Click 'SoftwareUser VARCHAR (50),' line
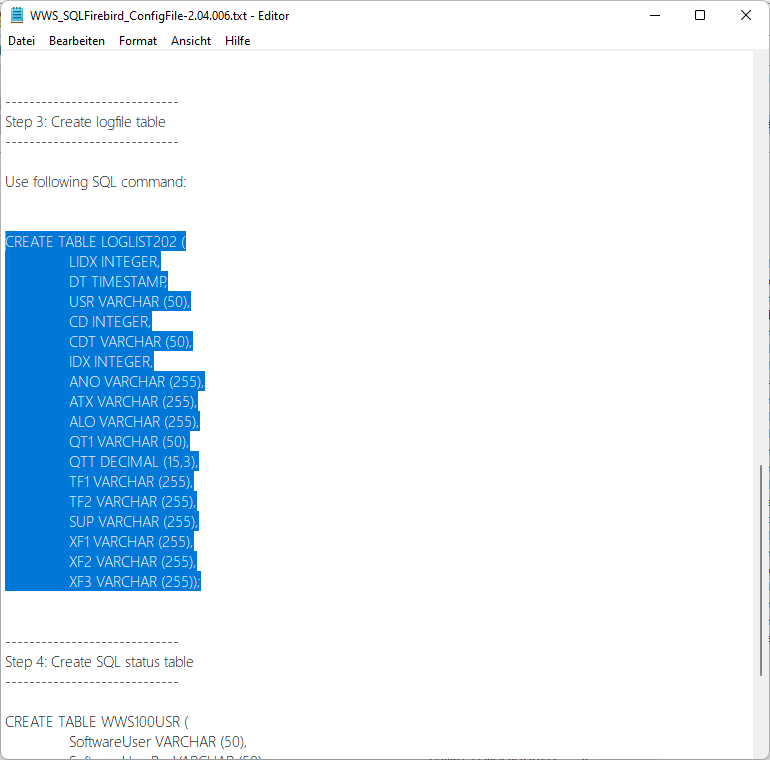Screen dimensions: 770x760 tap(158, 742)
